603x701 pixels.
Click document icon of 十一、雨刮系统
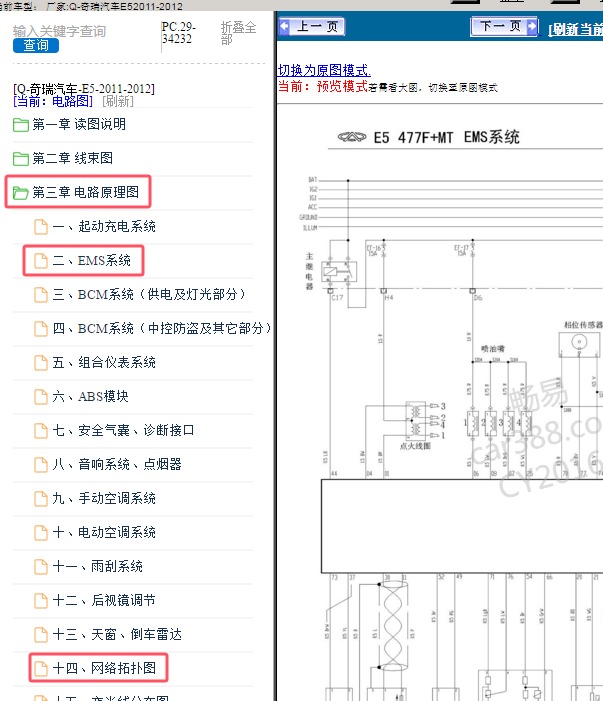pyautogui.click(x=41, y=566)
